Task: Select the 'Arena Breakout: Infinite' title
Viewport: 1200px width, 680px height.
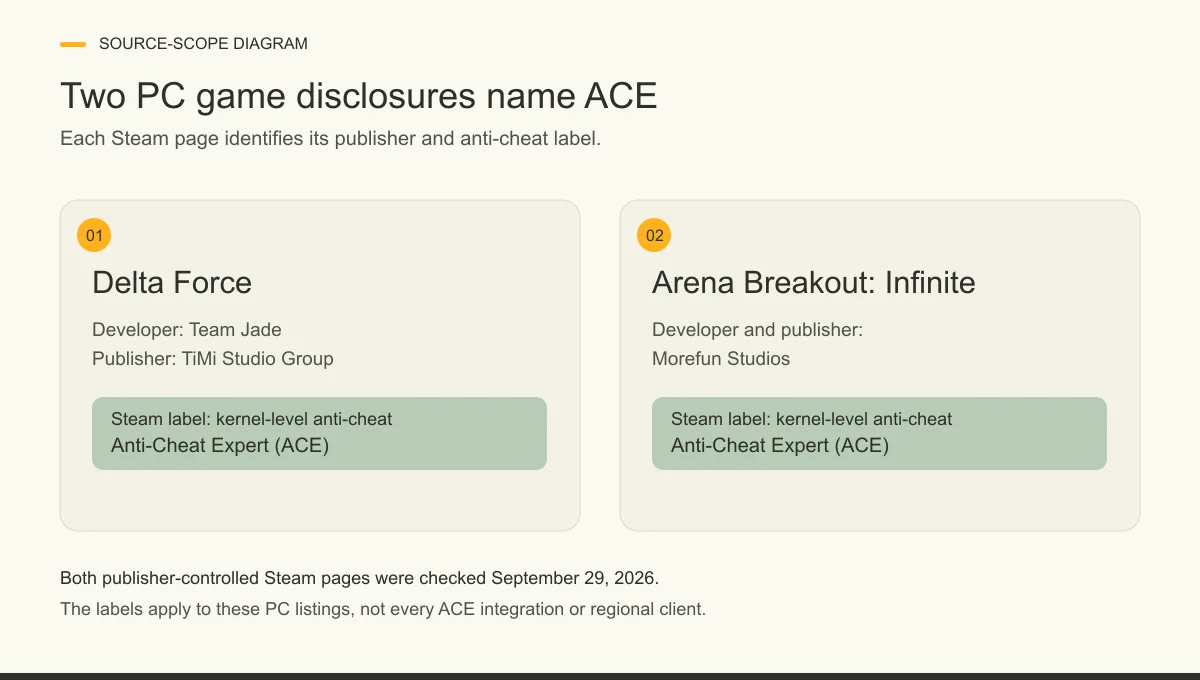Action: 813,283
